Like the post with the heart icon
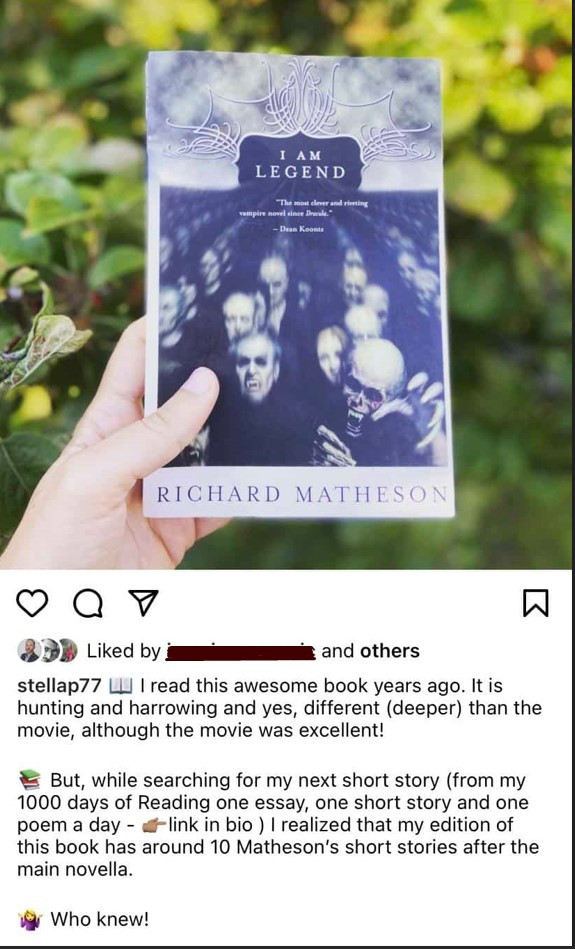The width and height of the screenshot is (575, 949). coord(30,604)
